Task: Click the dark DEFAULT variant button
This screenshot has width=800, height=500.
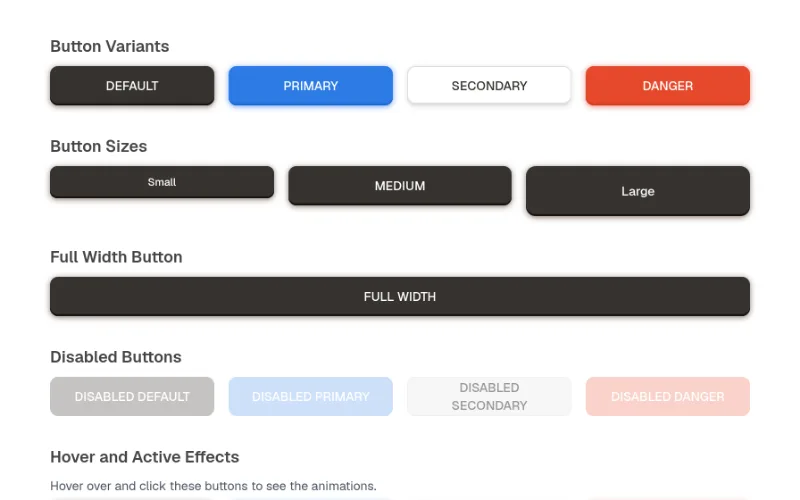Action: (132, 86)
